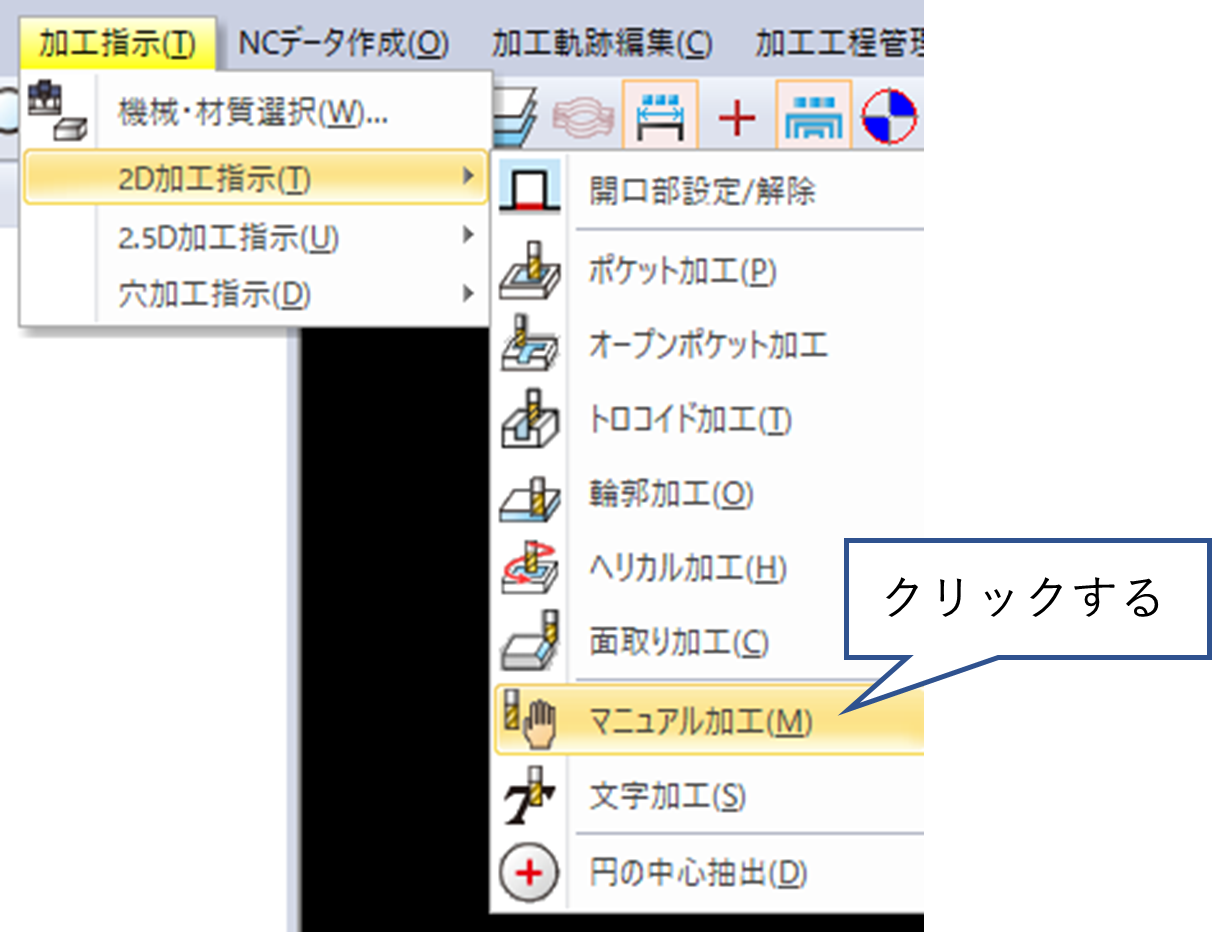Choose オープンポケット加工 entry
This screenshot has height=932, width=1212.
click(709, 346)
